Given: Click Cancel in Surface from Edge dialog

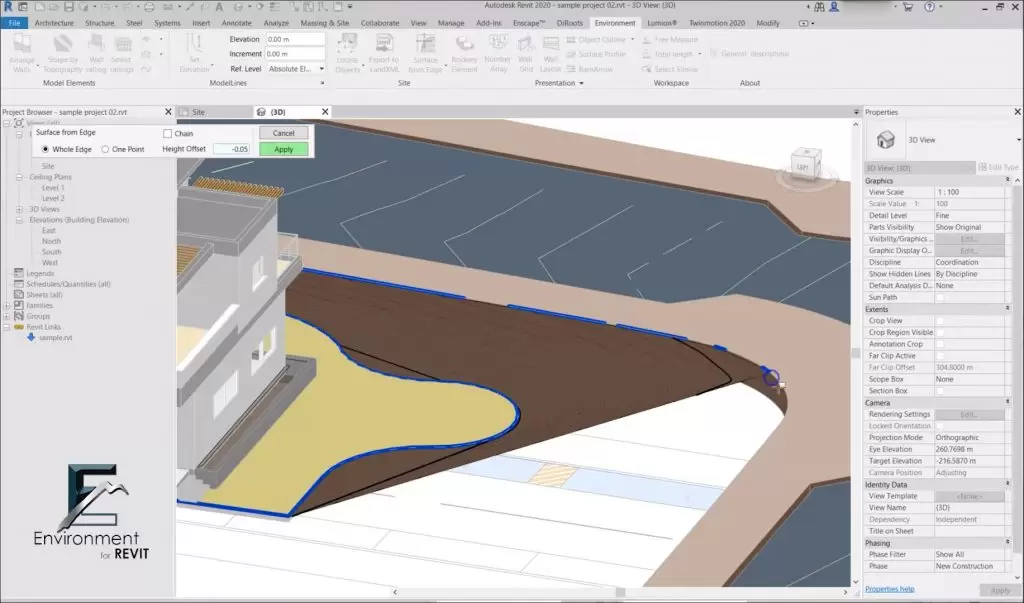Looking at the screenshot, I should [x=283, y=133].
